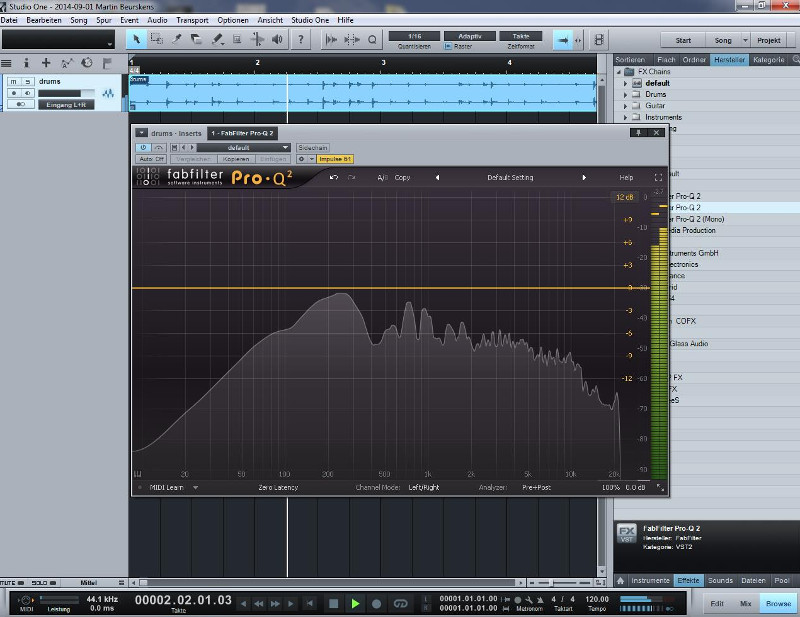
Task: Open the Mix view button
Action: pyautogui.click(x=745, y=604)
